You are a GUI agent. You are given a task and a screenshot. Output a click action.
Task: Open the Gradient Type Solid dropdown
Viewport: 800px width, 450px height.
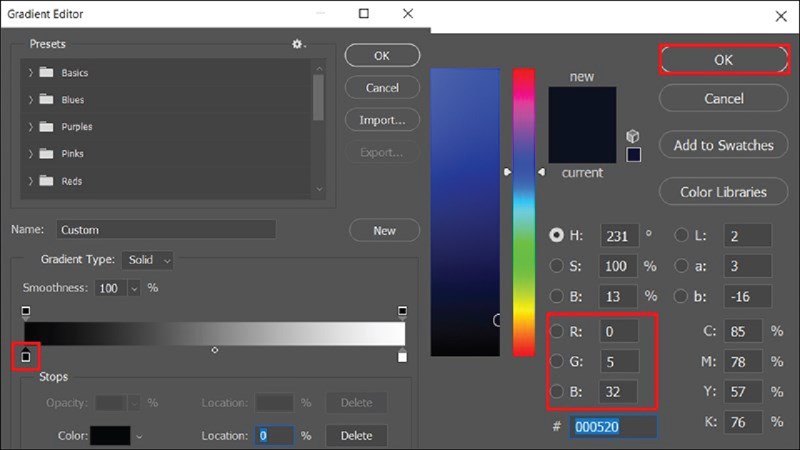pyautogui.click(x=147, y=260)
